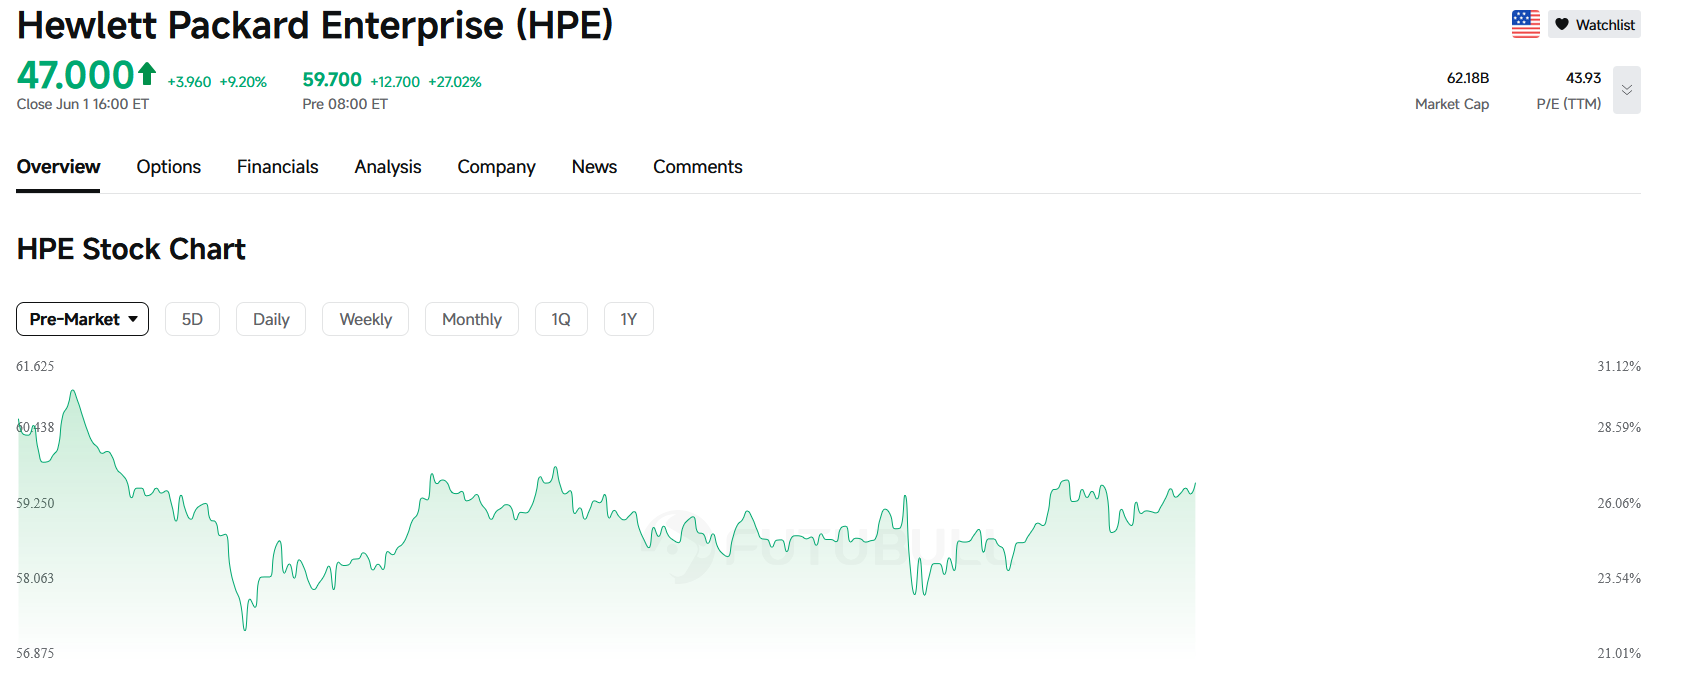Select the 1Y chart interval

pyautogui.click(x=629, y=319)
